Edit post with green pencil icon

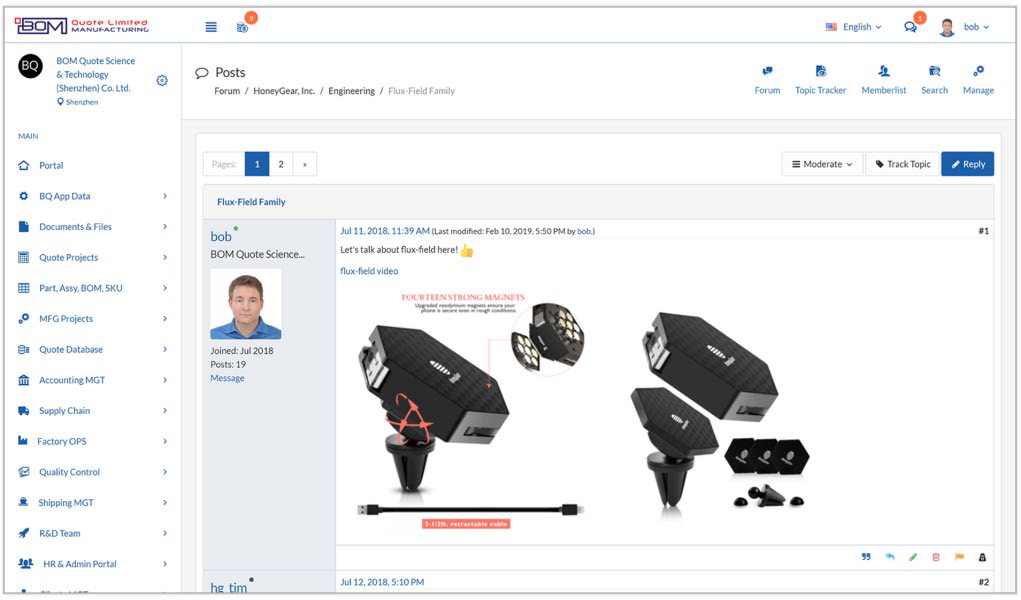click(913, 557)
